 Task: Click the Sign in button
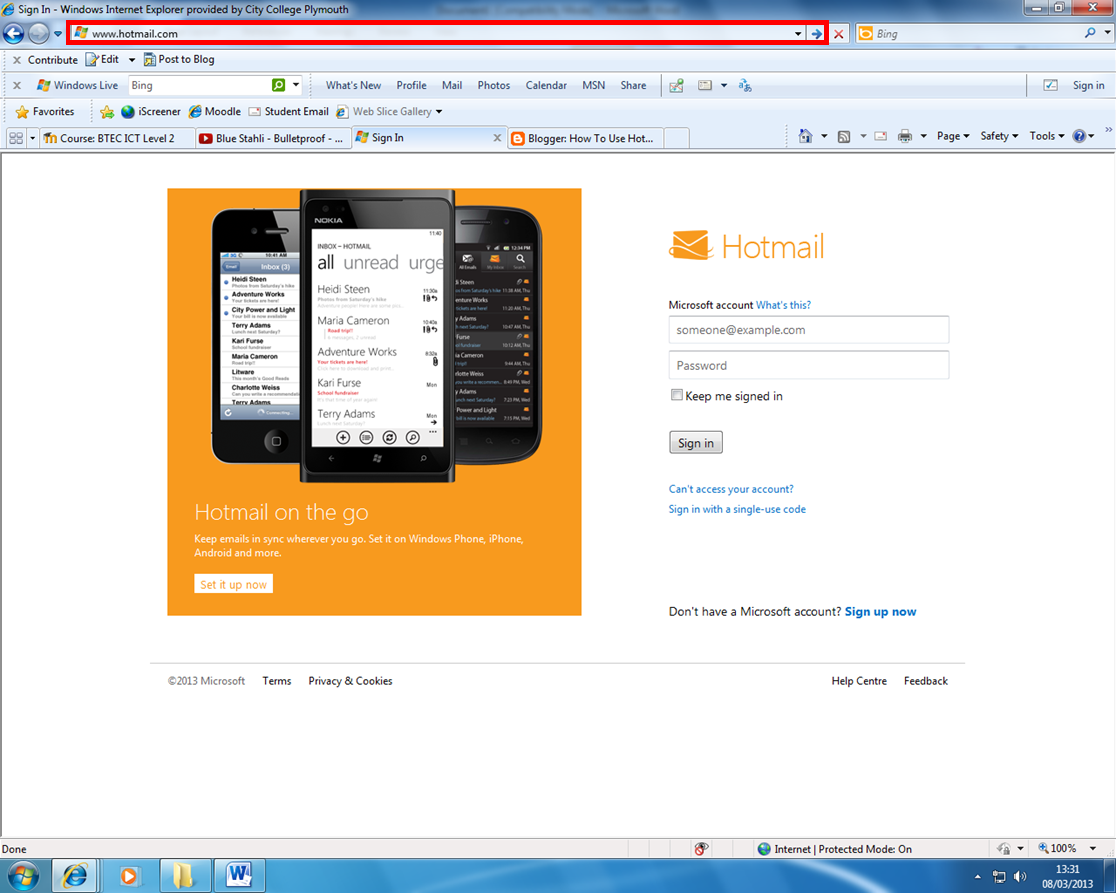[x=695, y=442]
